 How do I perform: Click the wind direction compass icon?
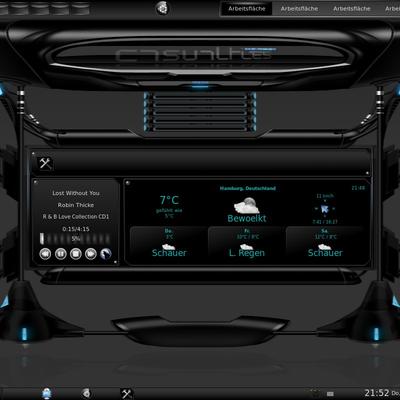(x=325, y=209)
